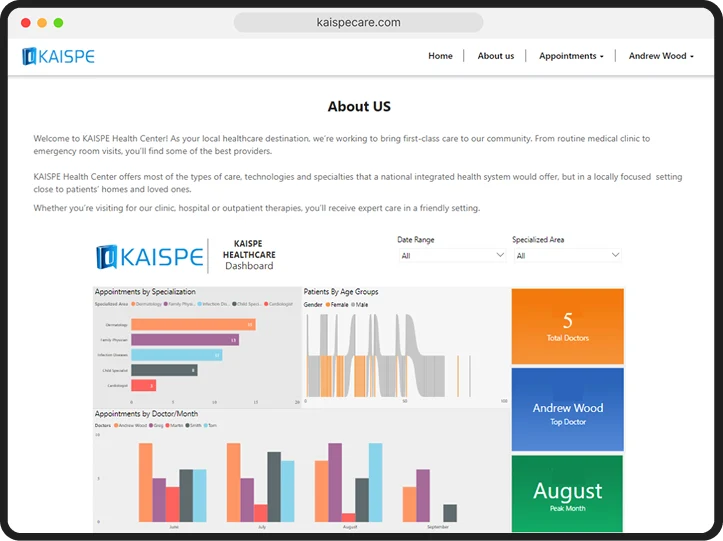Expand the Appointments menu
The height and width of the screenshot is (541, 723).
pos(571,56)
